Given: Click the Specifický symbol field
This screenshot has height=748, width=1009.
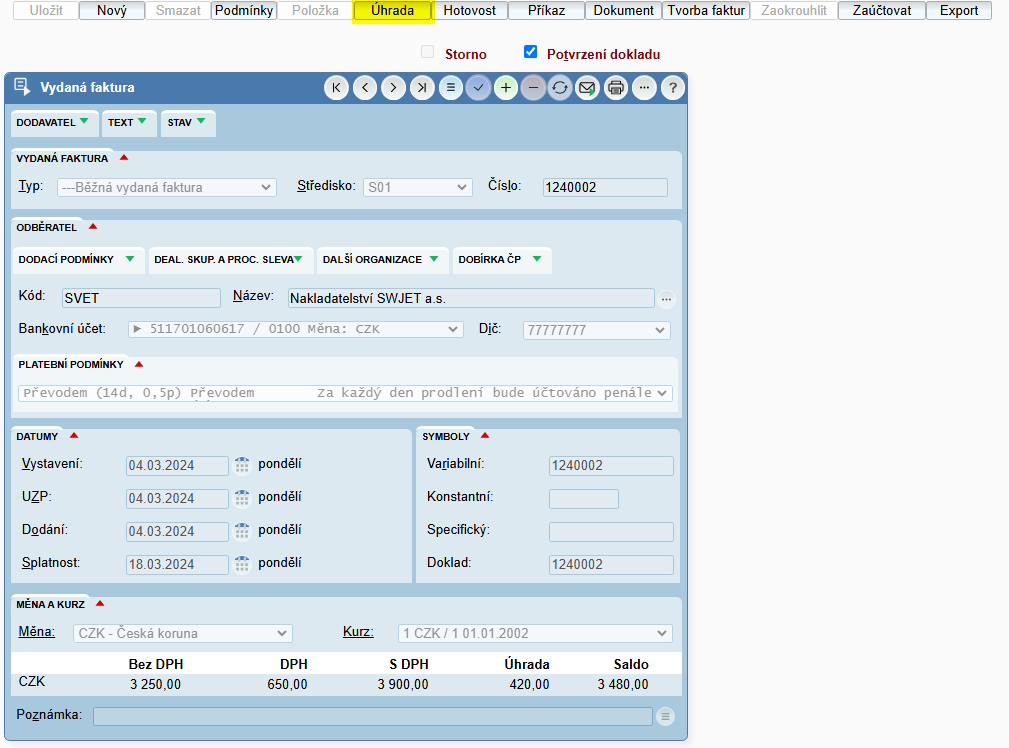Looking at the screenshot, I should (x=611, y=532).
